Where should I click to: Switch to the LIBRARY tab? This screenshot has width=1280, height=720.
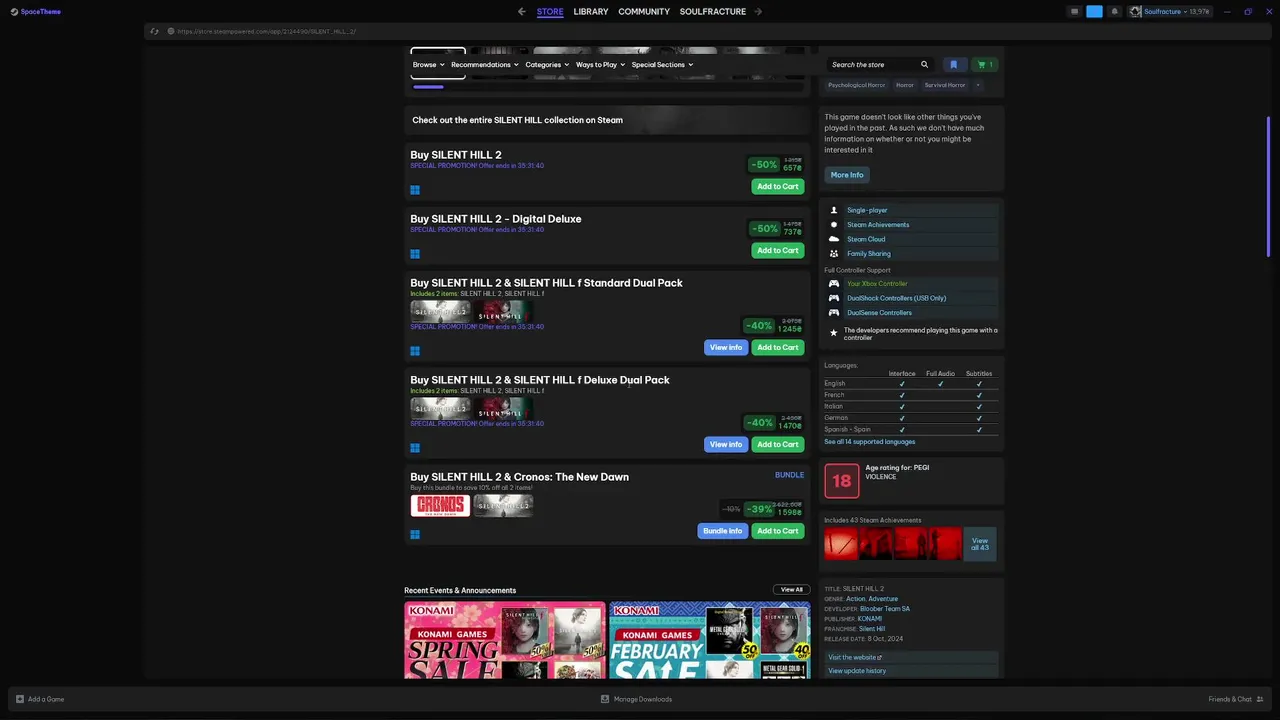pyautogui.click(x=591, y=11)
